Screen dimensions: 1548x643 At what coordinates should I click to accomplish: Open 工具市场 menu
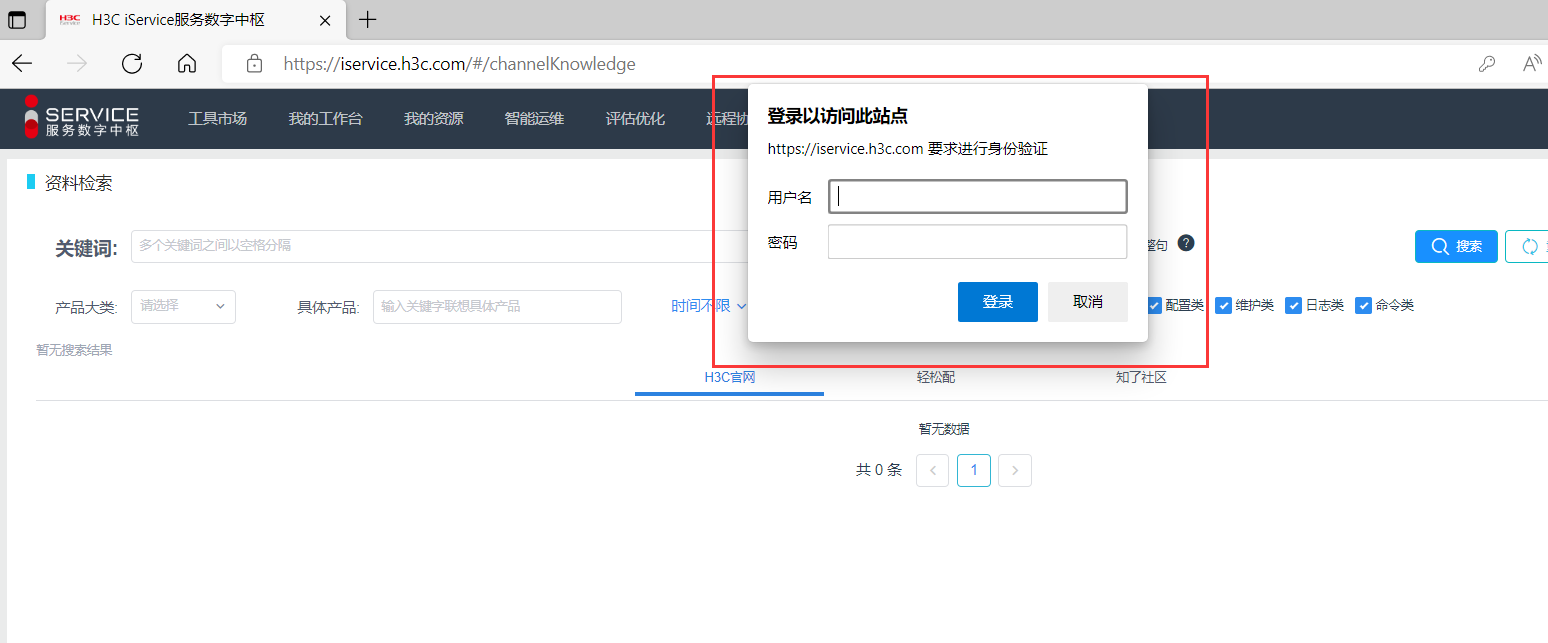point(217,118)
